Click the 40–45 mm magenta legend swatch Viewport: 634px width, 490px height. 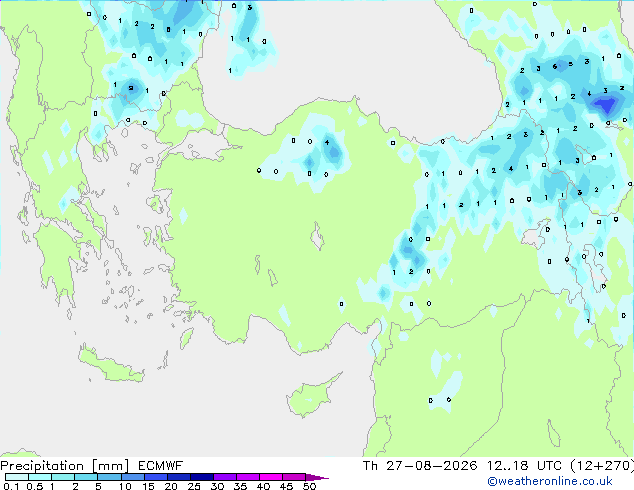coord(271,477)
